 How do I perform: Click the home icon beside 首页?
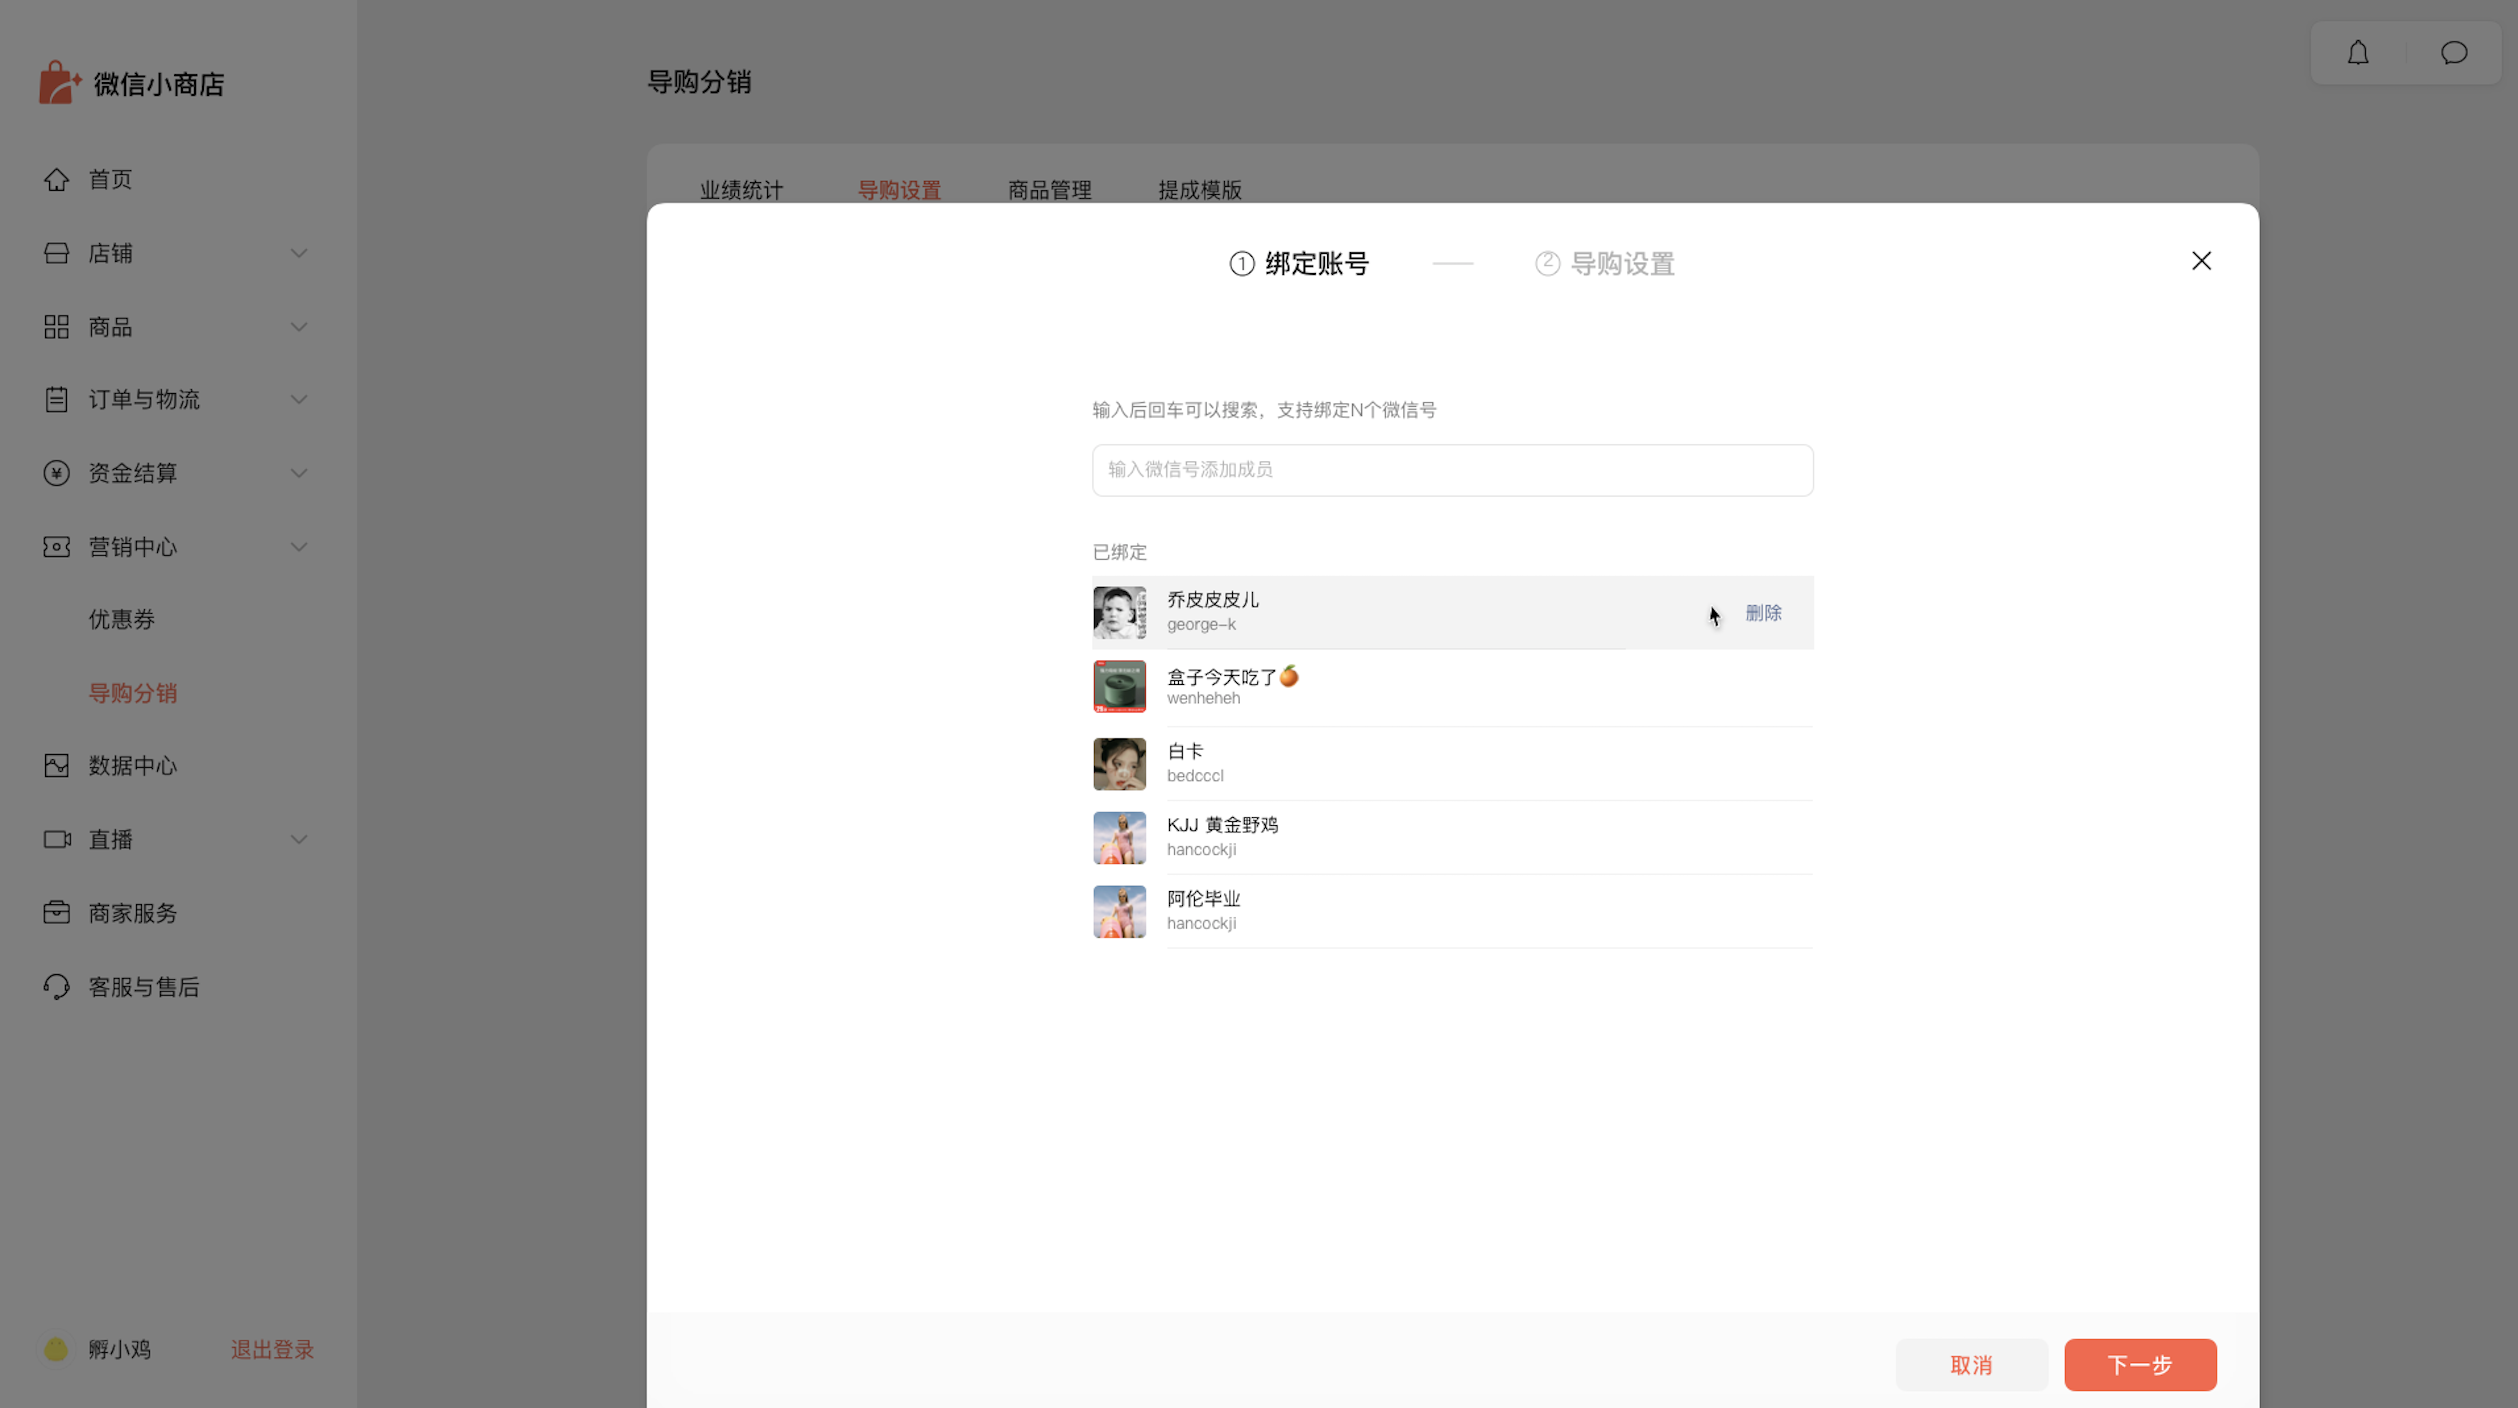57,179
